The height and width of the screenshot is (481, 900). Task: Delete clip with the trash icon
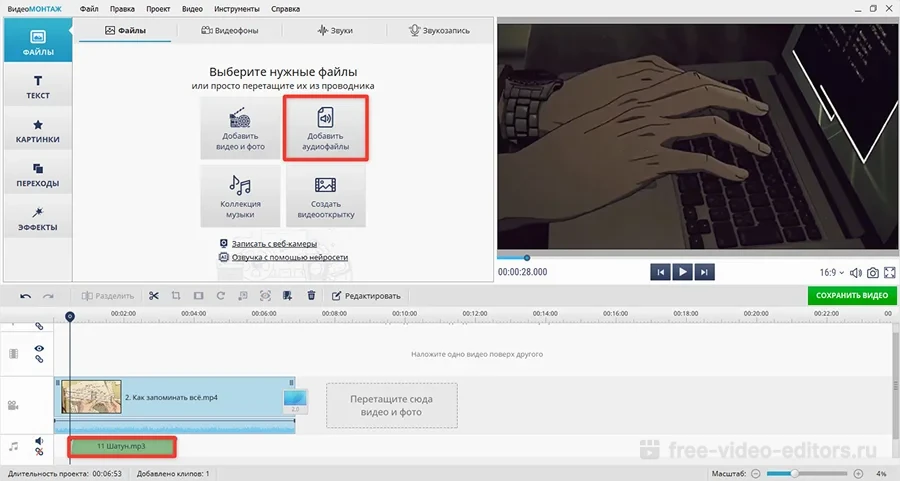[x=311, y=296]
